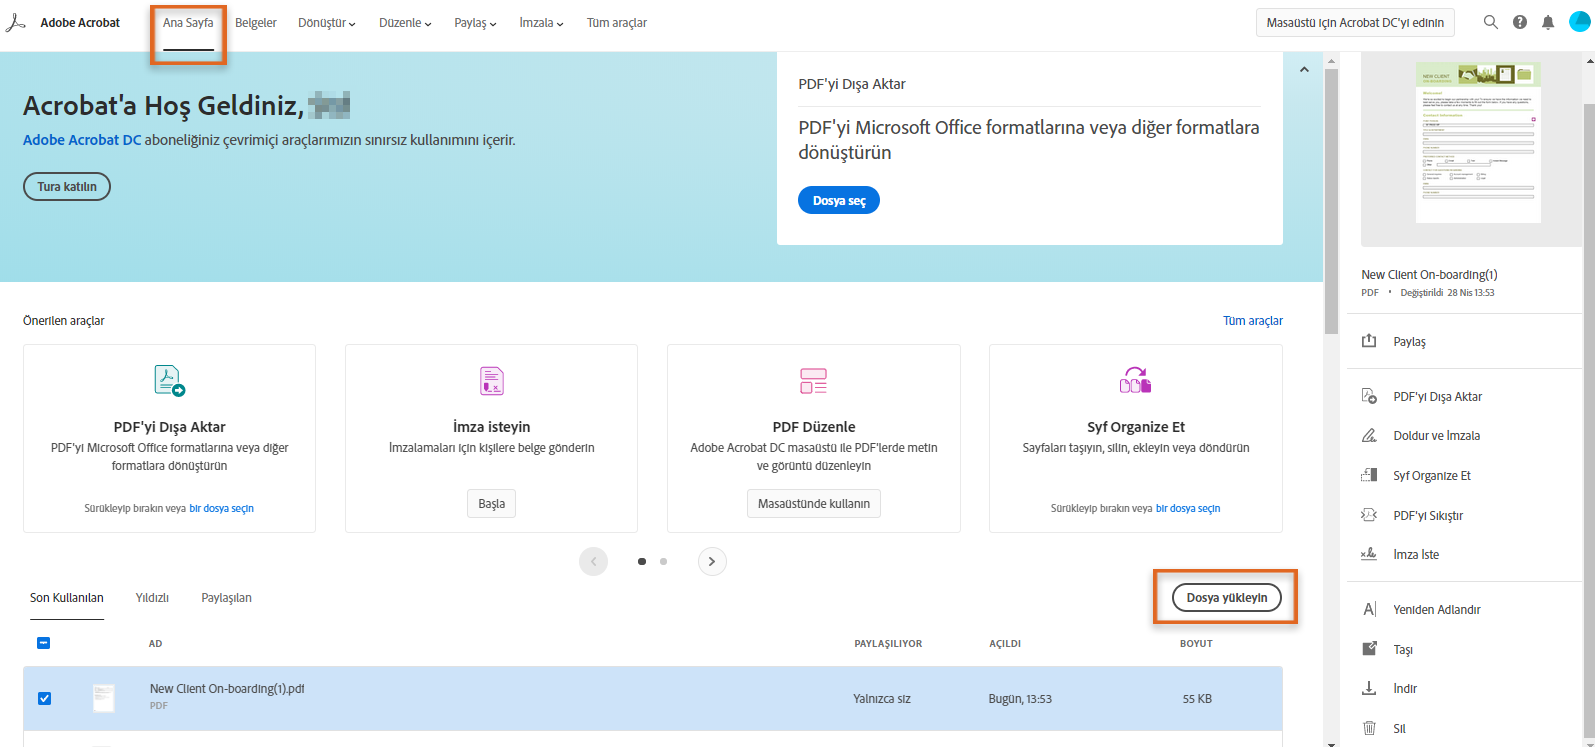Image resolution: width=1595 pixels, height=747 pixels.
Task: Follow the Adobe Acrobat DC link in the banner
Action: pyautogui.click(x=82, y=140)
